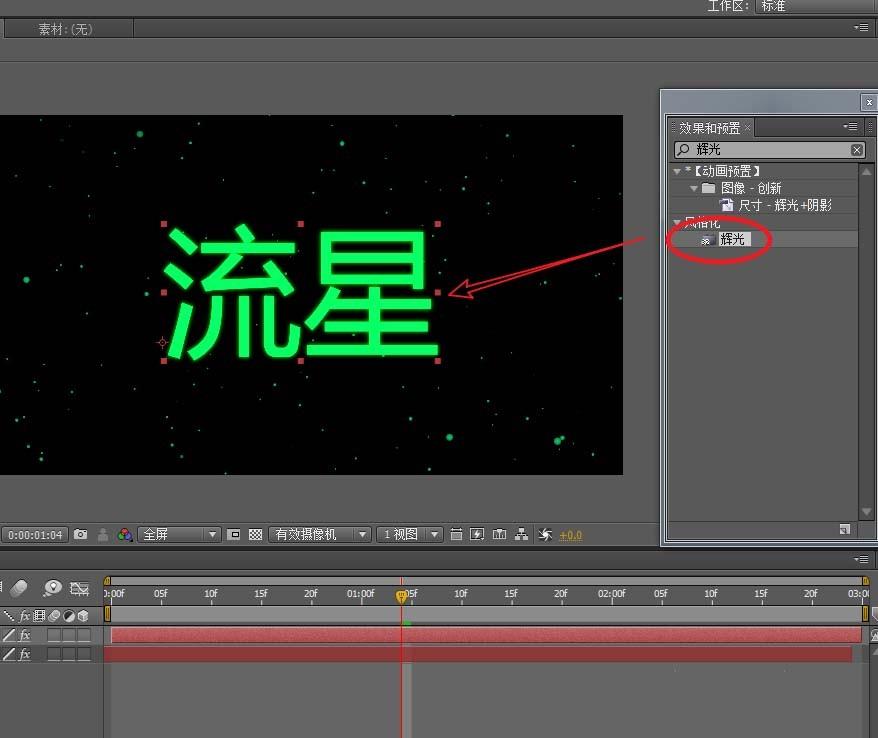Take a composition snapshot with the camera icon

click(81, 534)
